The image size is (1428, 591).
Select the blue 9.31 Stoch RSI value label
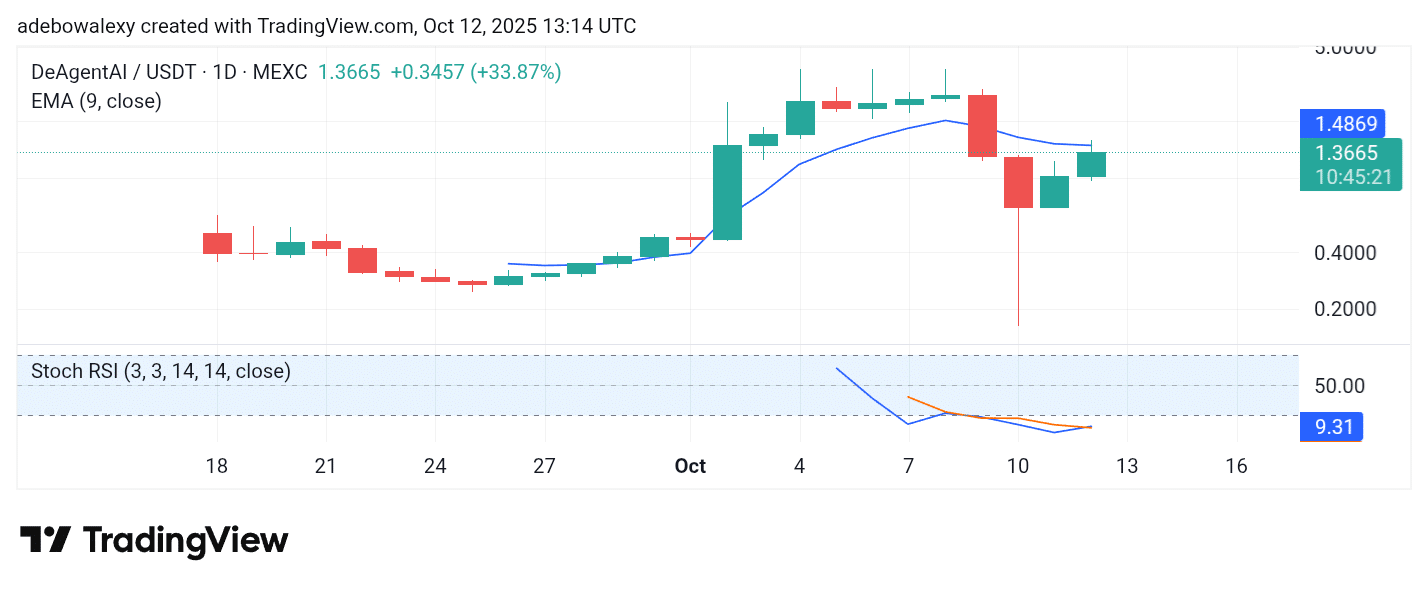coord(1331,428)
